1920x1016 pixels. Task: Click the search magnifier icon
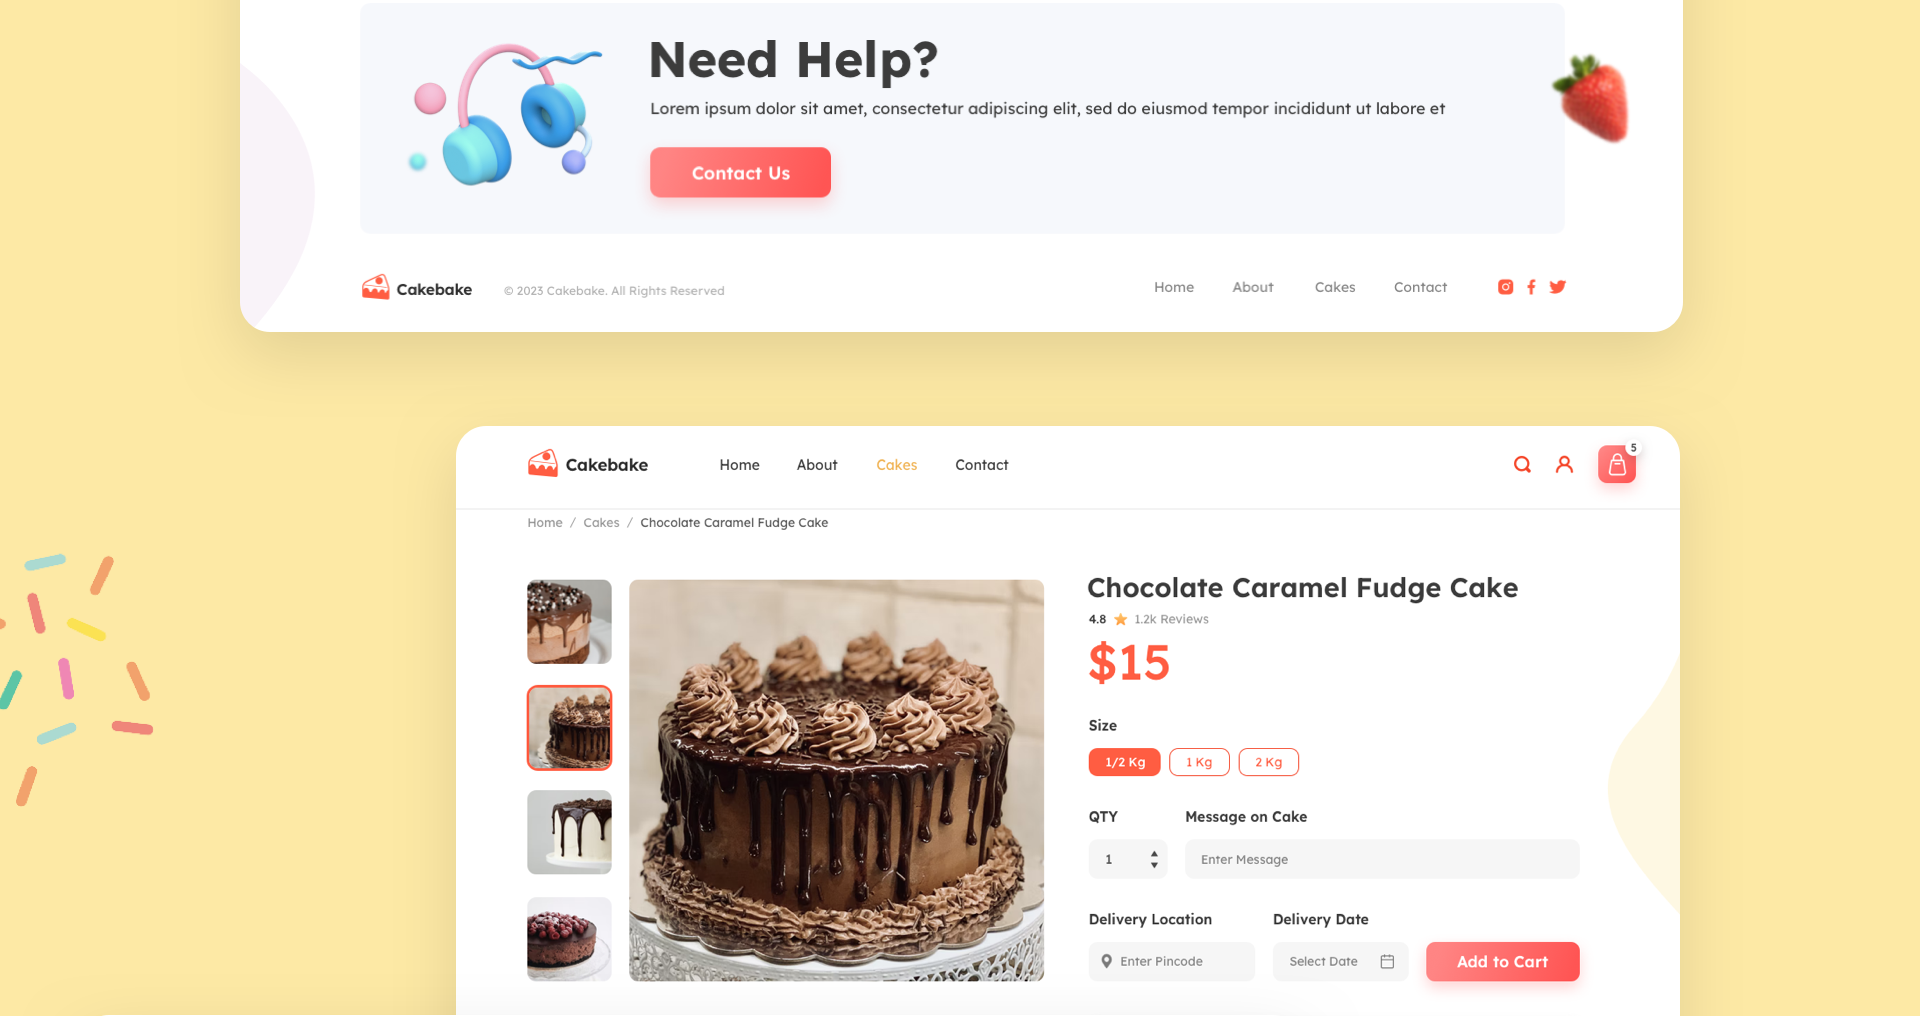coord(1522,464)
